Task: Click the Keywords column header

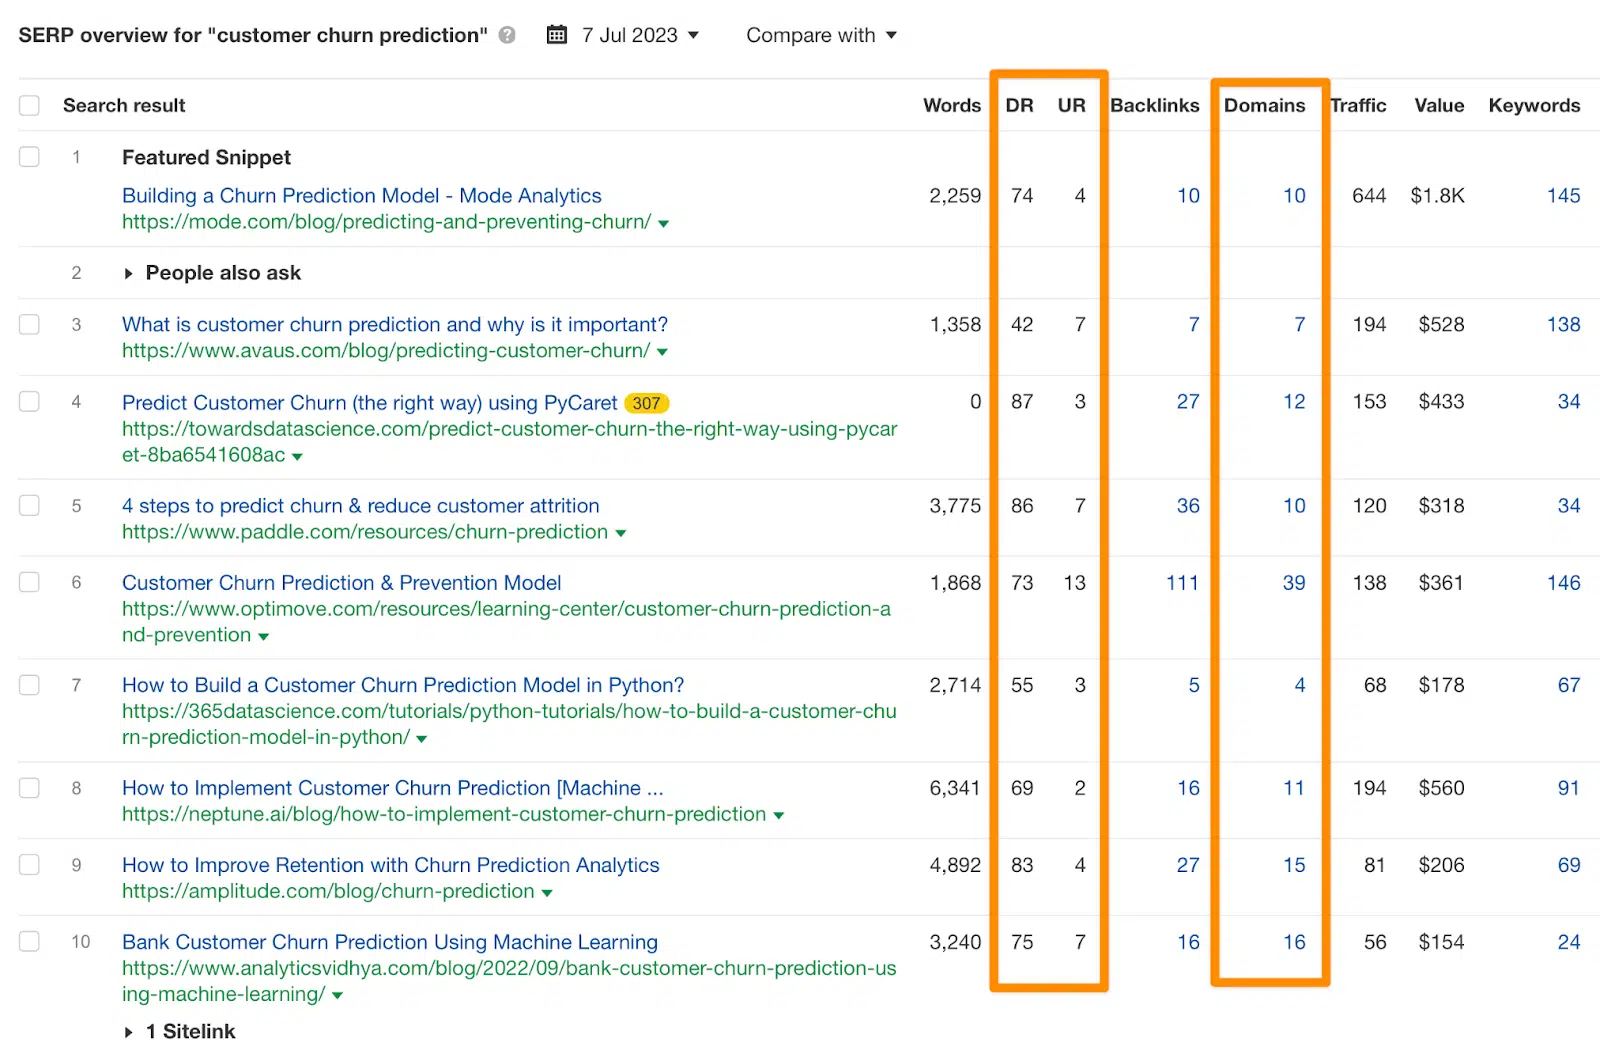Action: (x=1533, y=105)
